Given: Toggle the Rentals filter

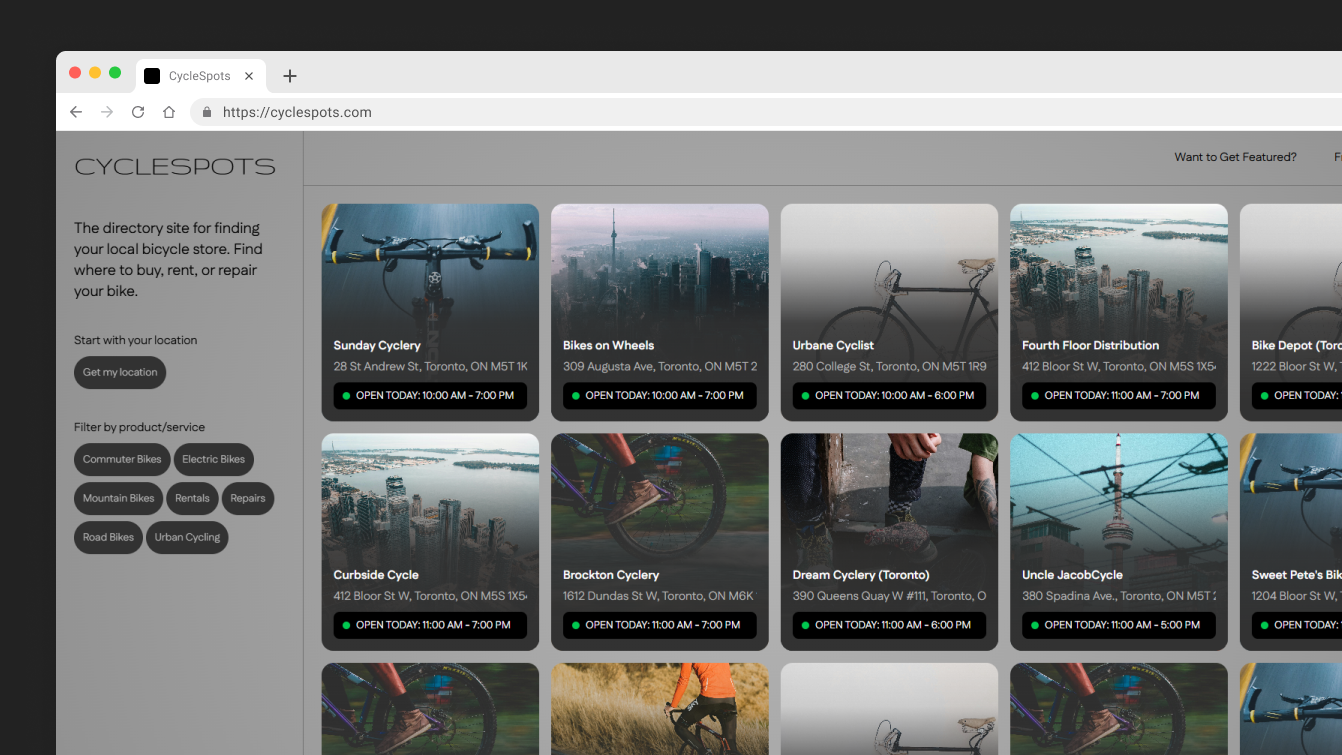Looking at the screenshot, I should click(192, 498).
